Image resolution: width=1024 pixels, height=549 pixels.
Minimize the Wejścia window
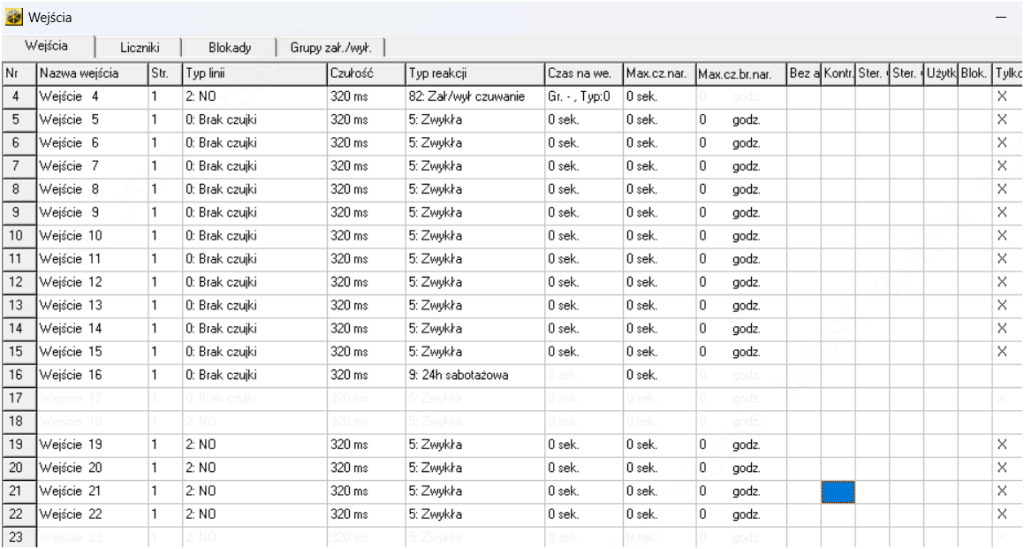(1000, 18)
